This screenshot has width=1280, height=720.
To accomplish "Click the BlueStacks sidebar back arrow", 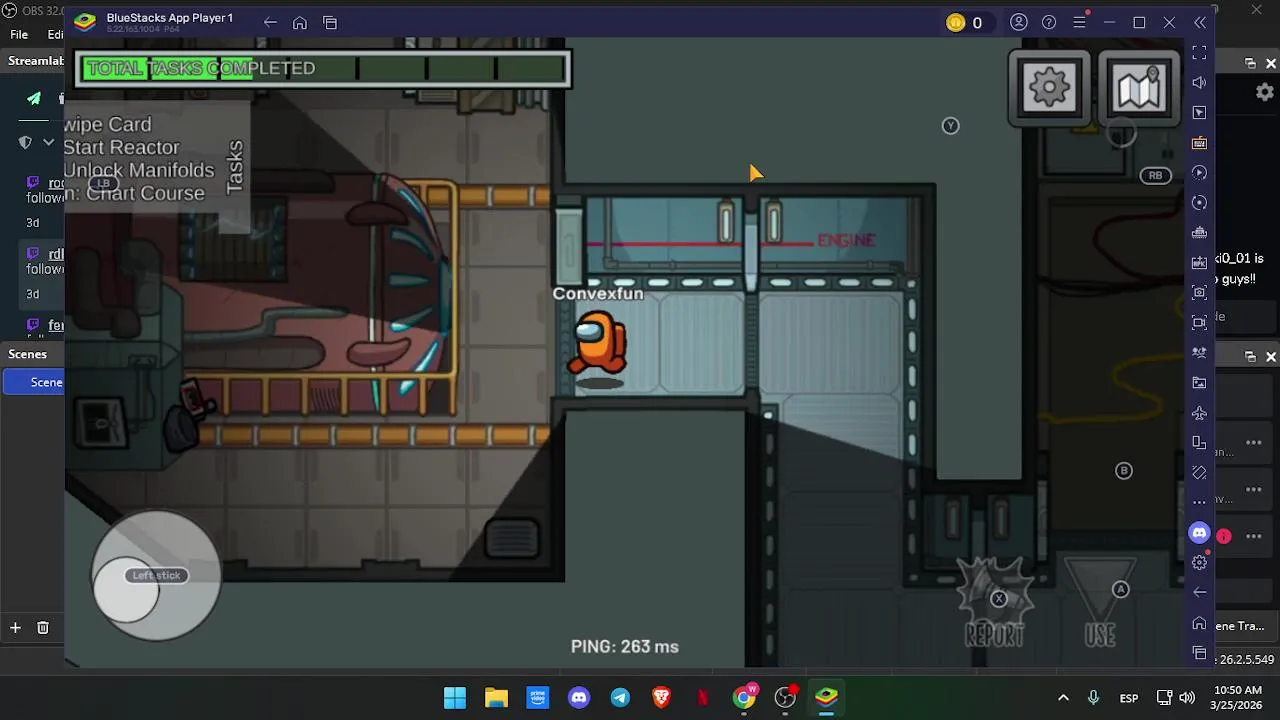I will (1200, 592).
